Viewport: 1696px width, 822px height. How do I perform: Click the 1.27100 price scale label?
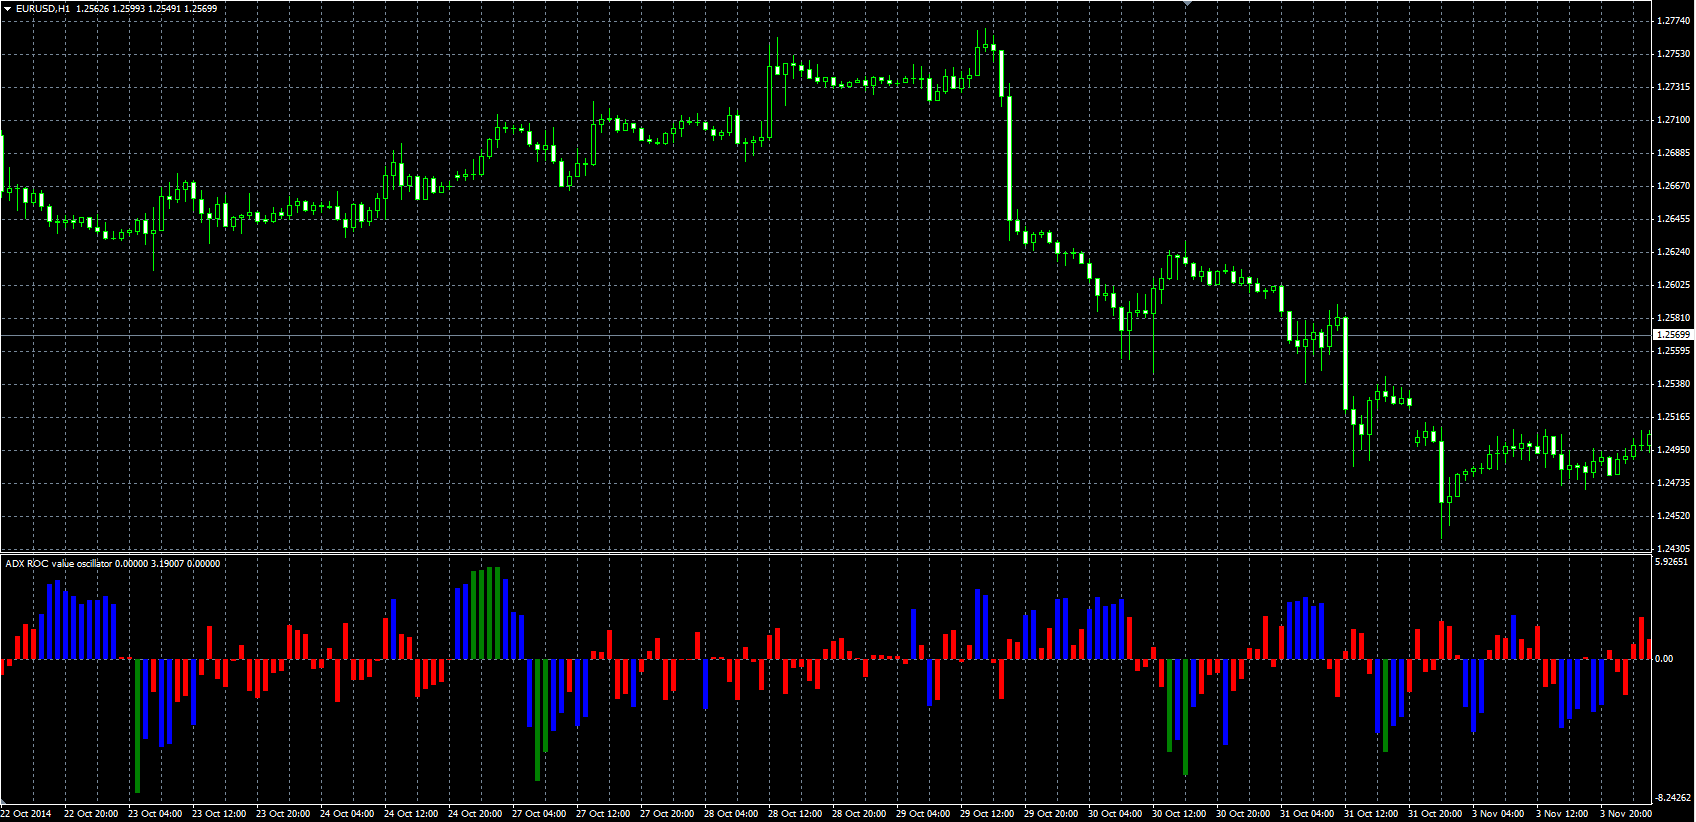click(x=1674, y=120)
